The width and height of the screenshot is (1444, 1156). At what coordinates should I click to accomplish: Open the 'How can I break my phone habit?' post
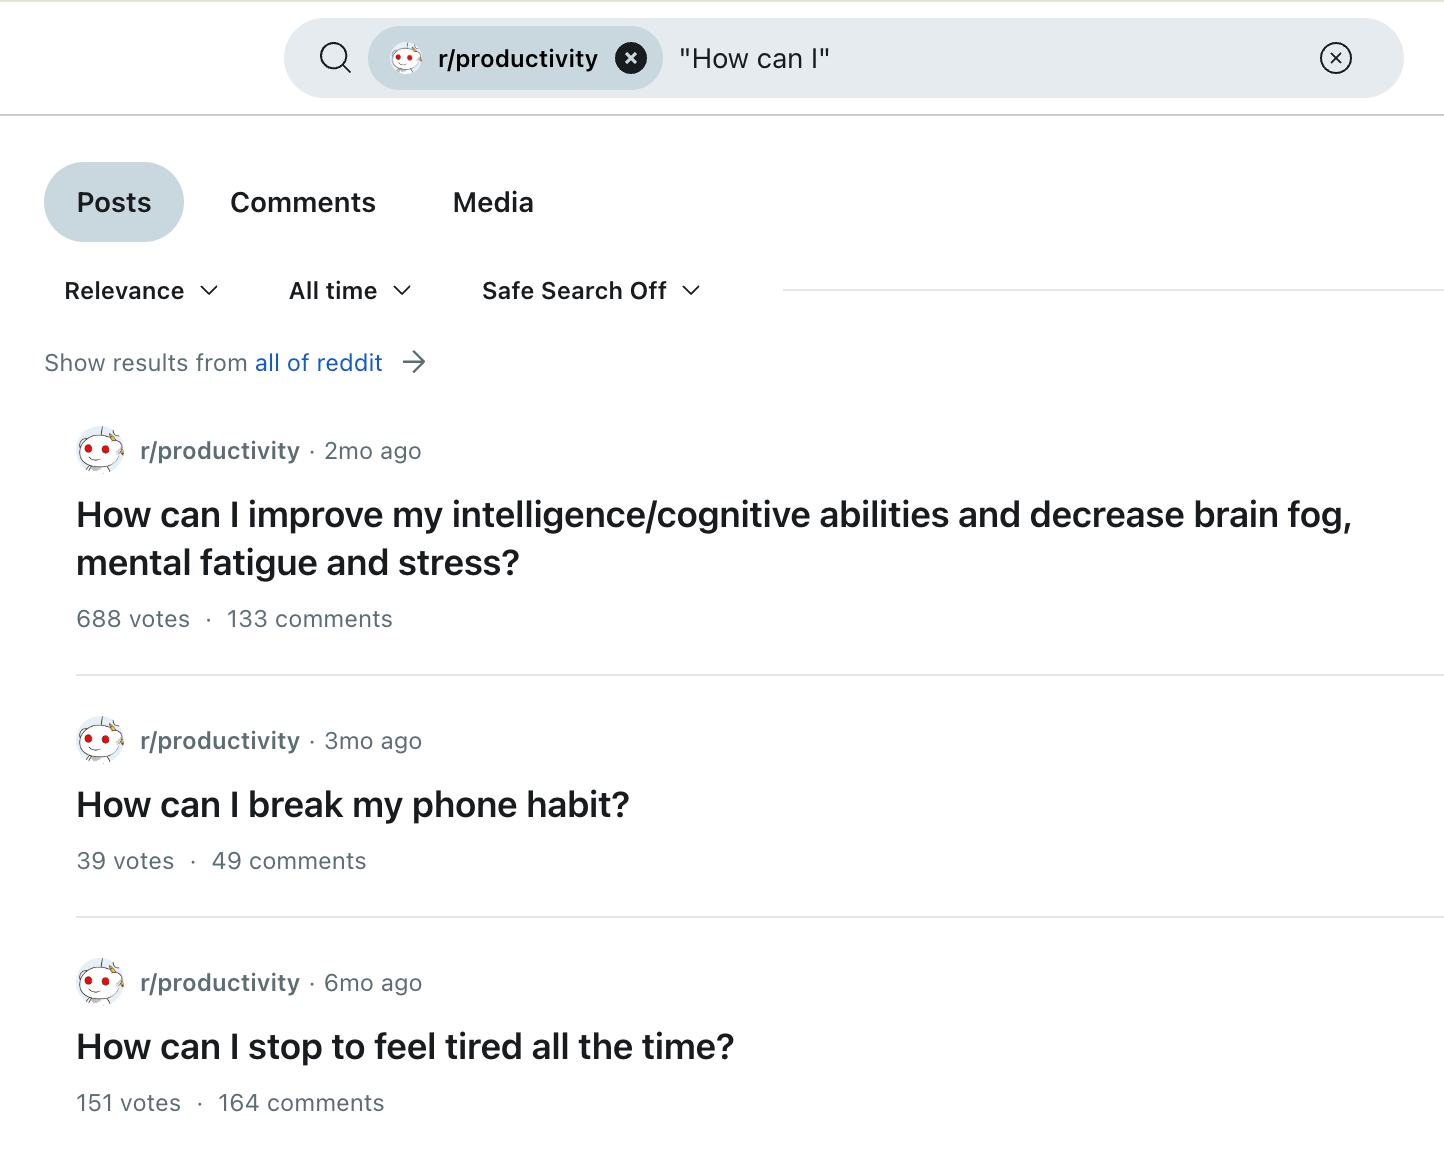(352, 804)
